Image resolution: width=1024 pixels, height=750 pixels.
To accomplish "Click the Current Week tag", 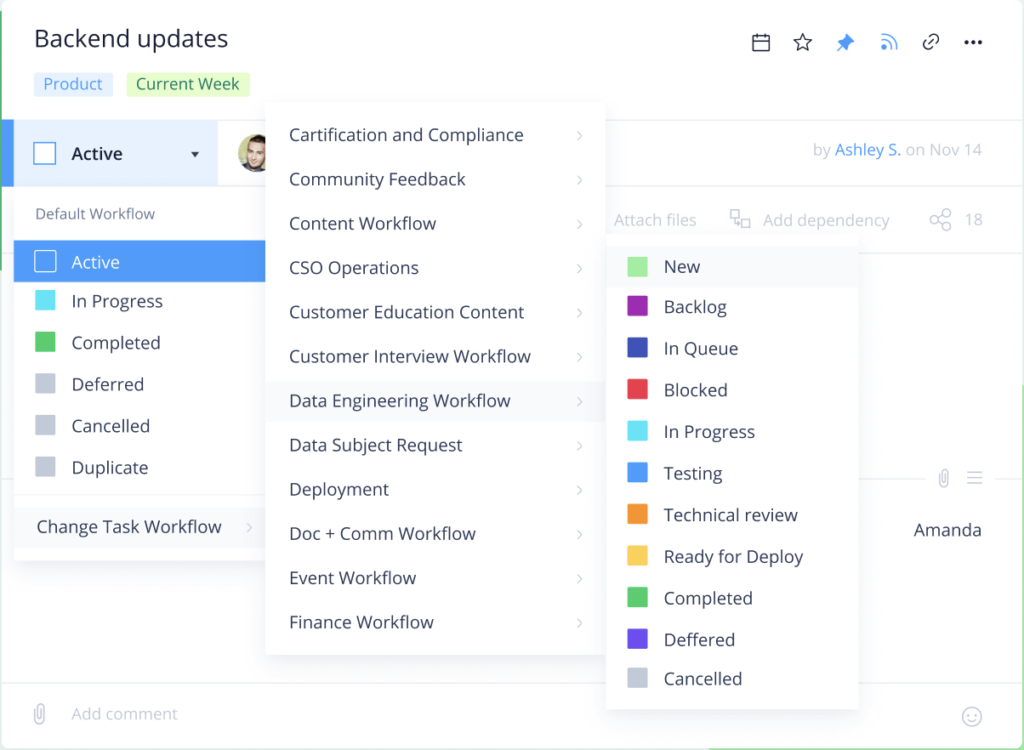I will [188, 84].
